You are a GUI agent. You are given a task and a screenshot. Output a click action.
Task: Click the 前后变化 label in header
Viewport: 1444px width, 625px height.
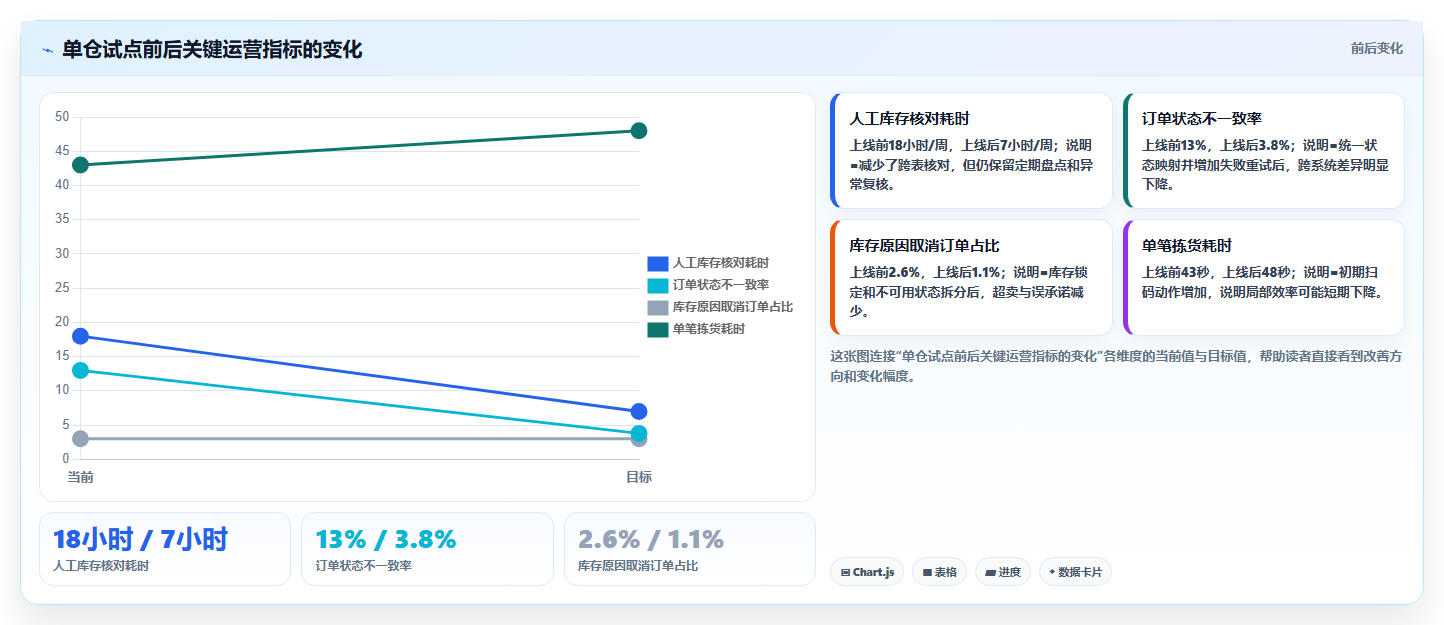point(1376,48)
